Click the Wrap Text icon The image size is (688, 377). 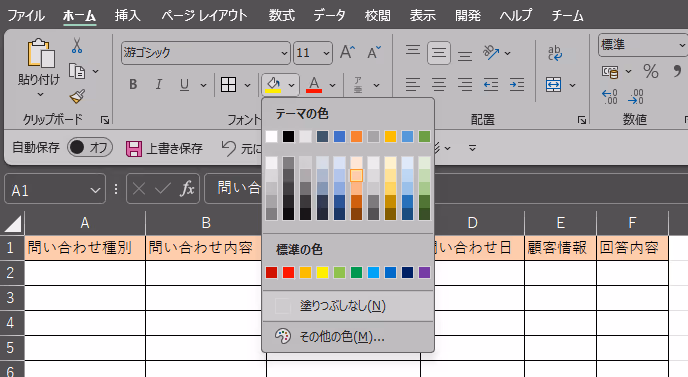coord(555,53)
